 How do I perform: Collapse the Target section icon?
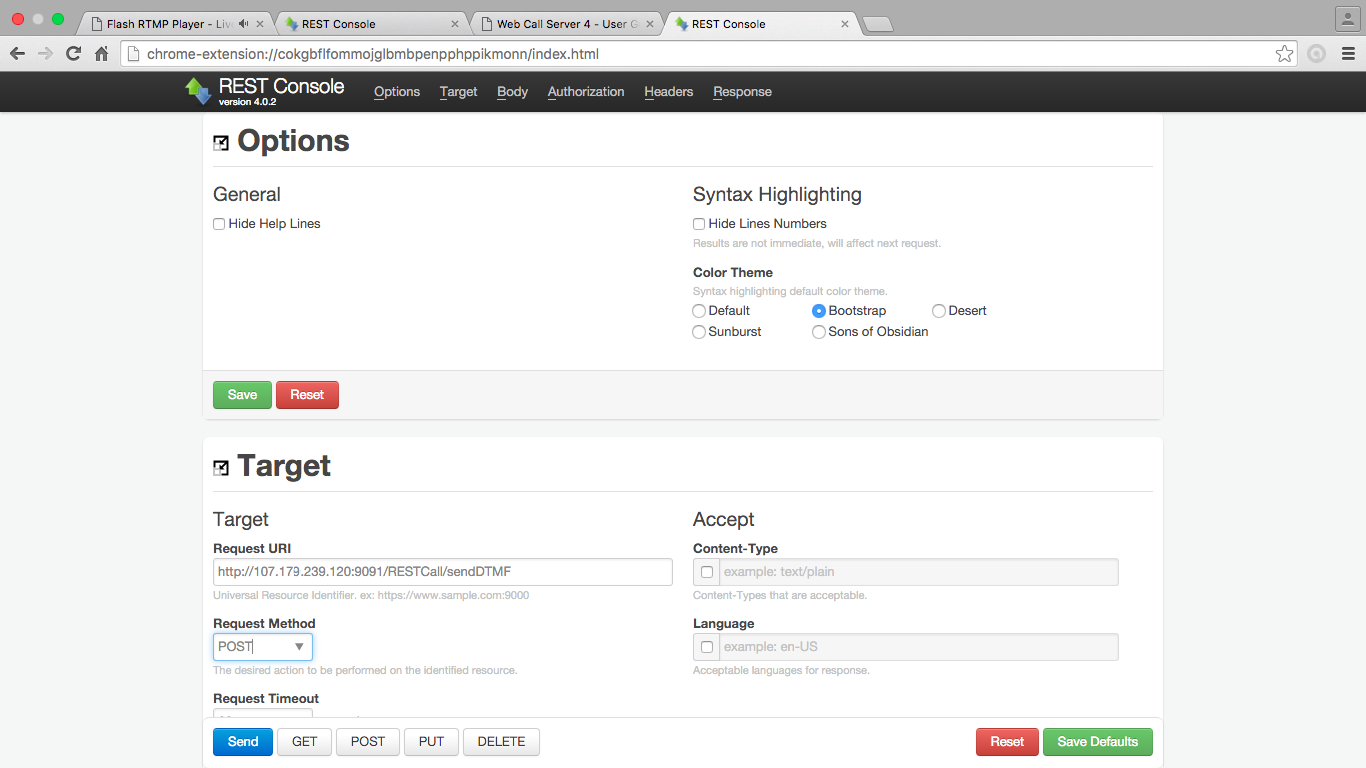(x=221, y=468)
